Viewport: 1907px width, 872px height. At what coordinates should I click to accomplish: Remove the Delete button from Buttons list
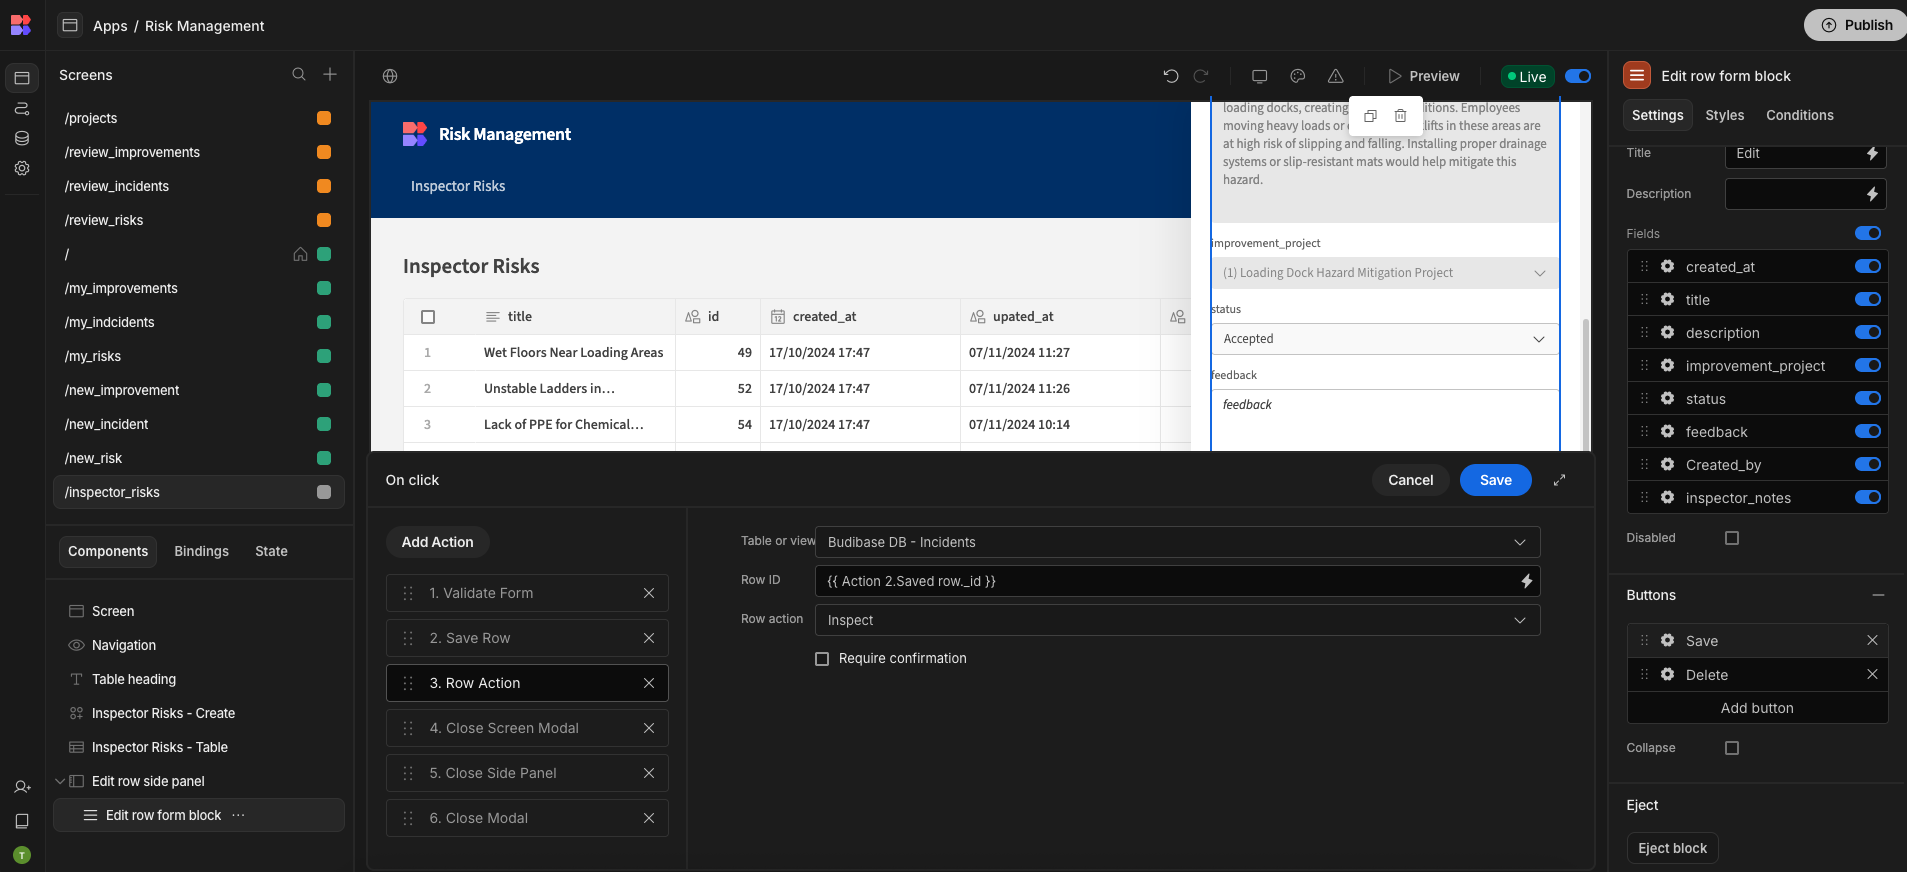pyautogui.click(x=1872, y=674)
